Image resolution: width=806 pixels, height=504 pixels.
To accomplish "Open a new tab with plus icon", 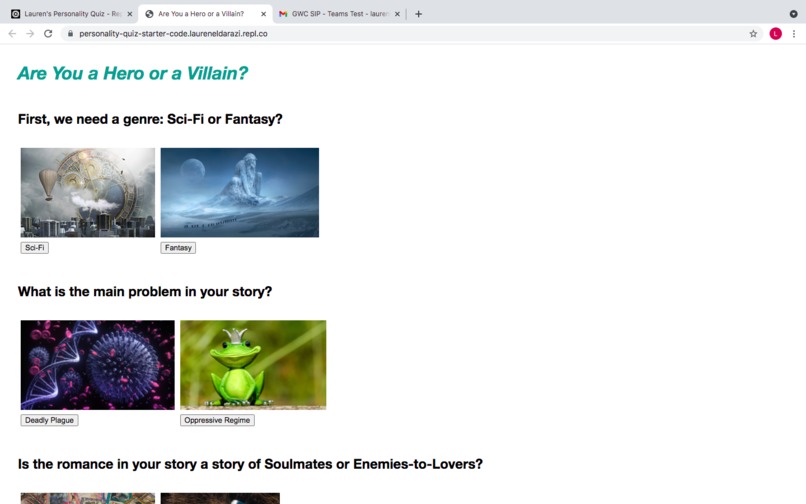I will [418, 14].
